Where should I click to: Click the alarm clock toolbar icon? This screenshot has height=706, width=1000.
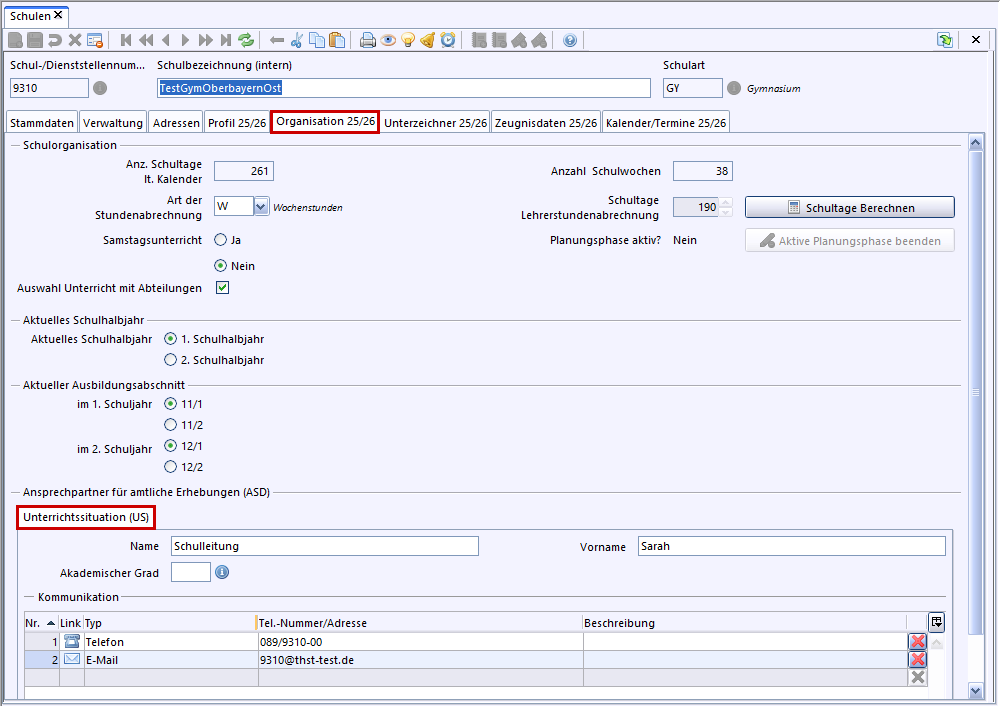[x=448, y=40]
